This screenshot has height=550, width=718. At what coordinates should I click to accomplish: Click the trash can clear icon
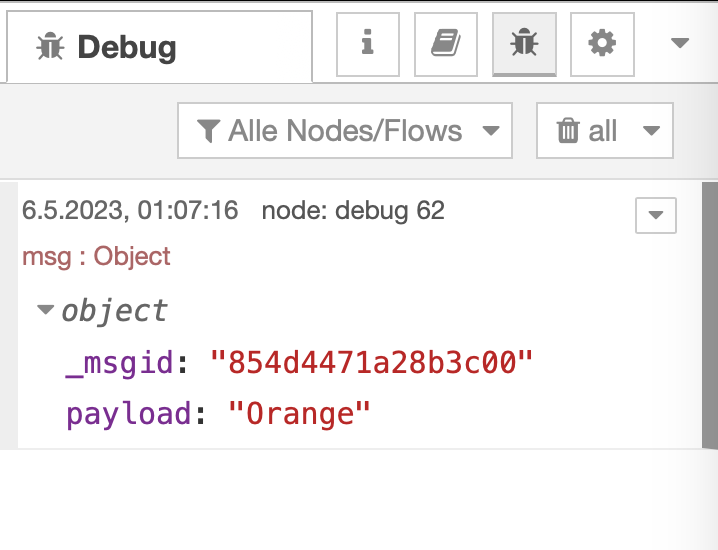click(x=568, y=131)
